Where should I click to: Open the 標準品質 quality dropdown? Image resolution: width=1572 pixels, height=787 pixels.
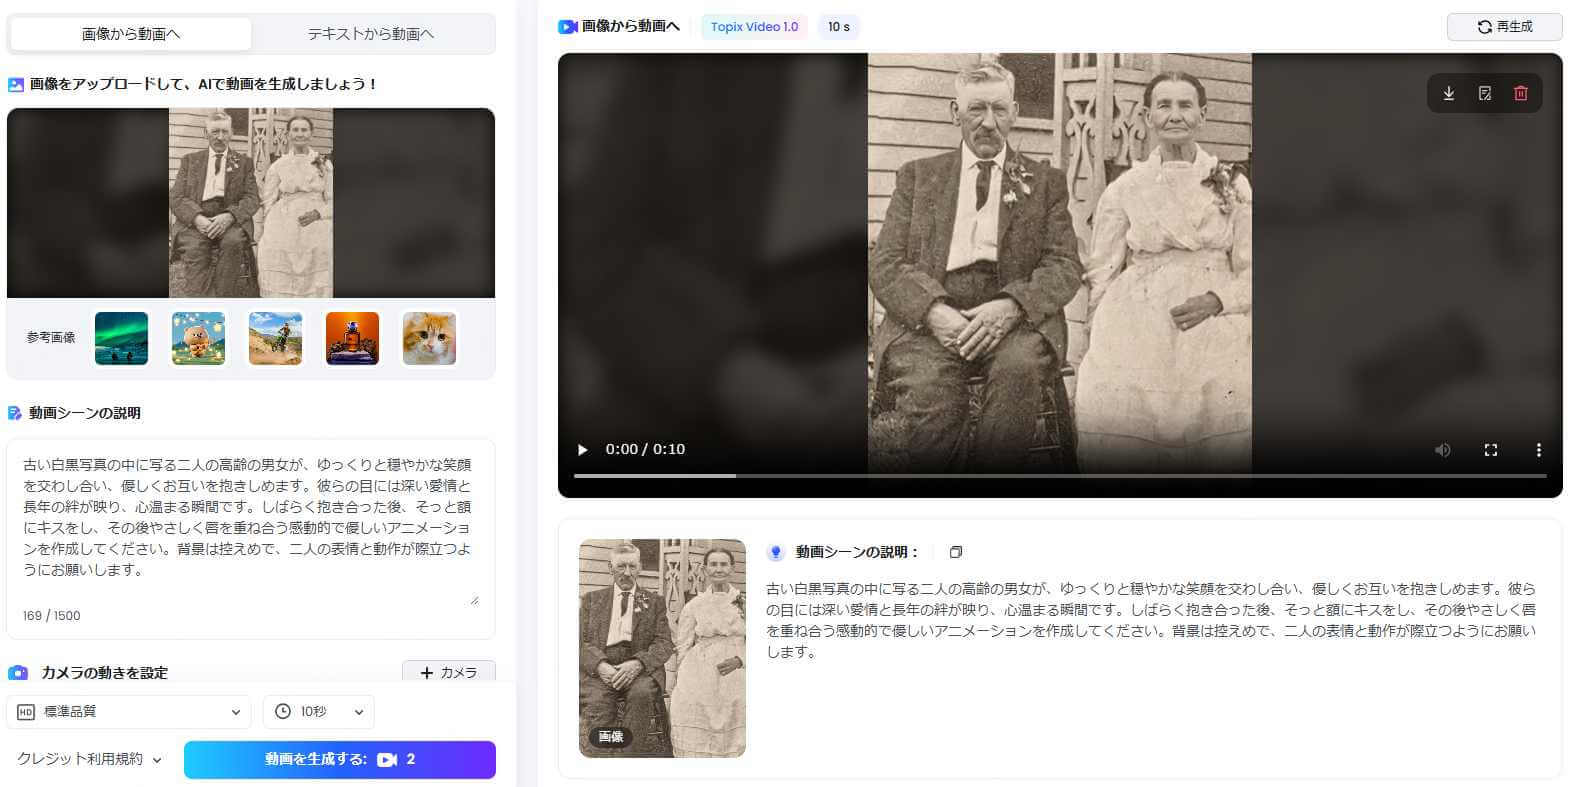pyautogui.click(x=129, y=712)
